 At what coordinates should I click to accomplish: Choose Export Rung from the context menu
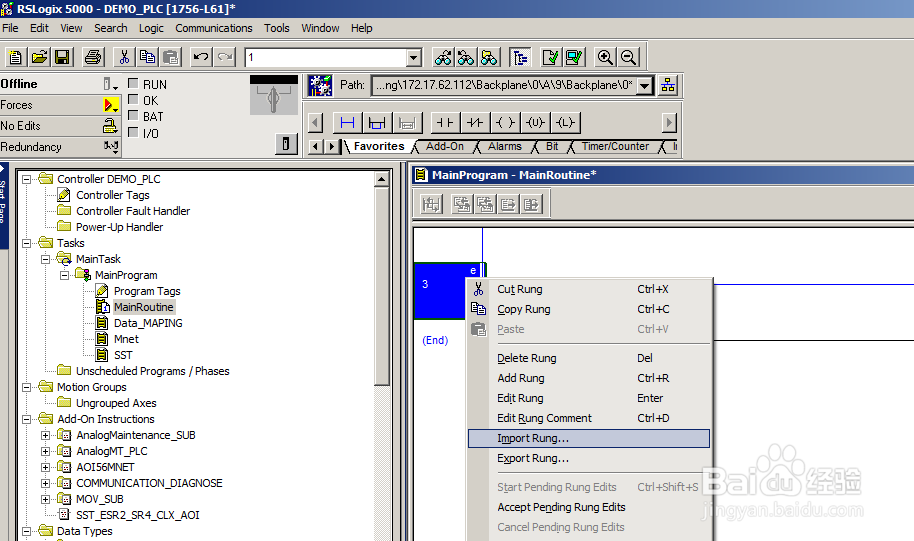(x=589, y=458)
